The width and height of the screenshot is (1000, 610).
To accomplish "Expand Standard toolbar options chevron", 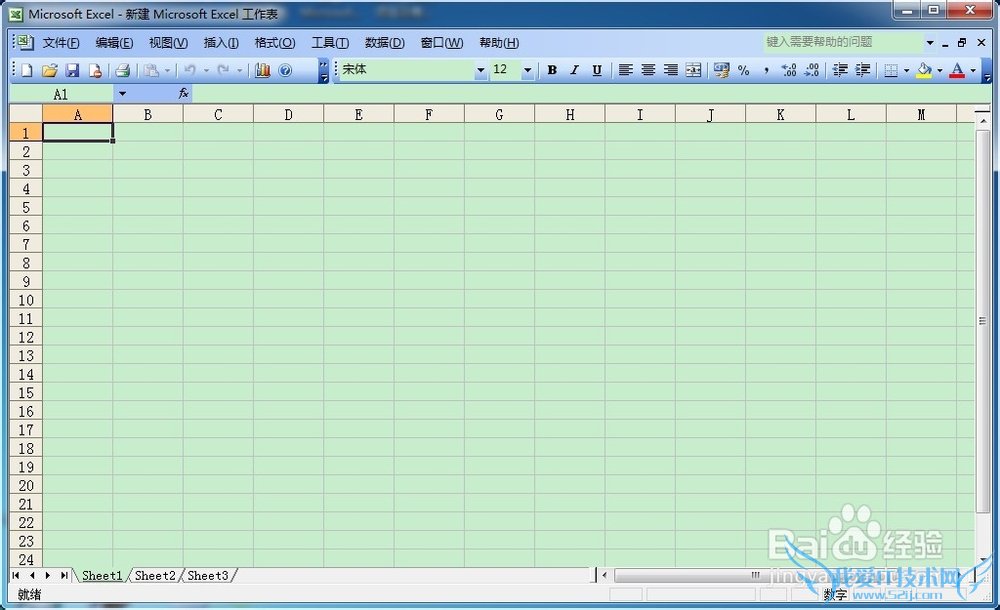I will coord(324,70).
